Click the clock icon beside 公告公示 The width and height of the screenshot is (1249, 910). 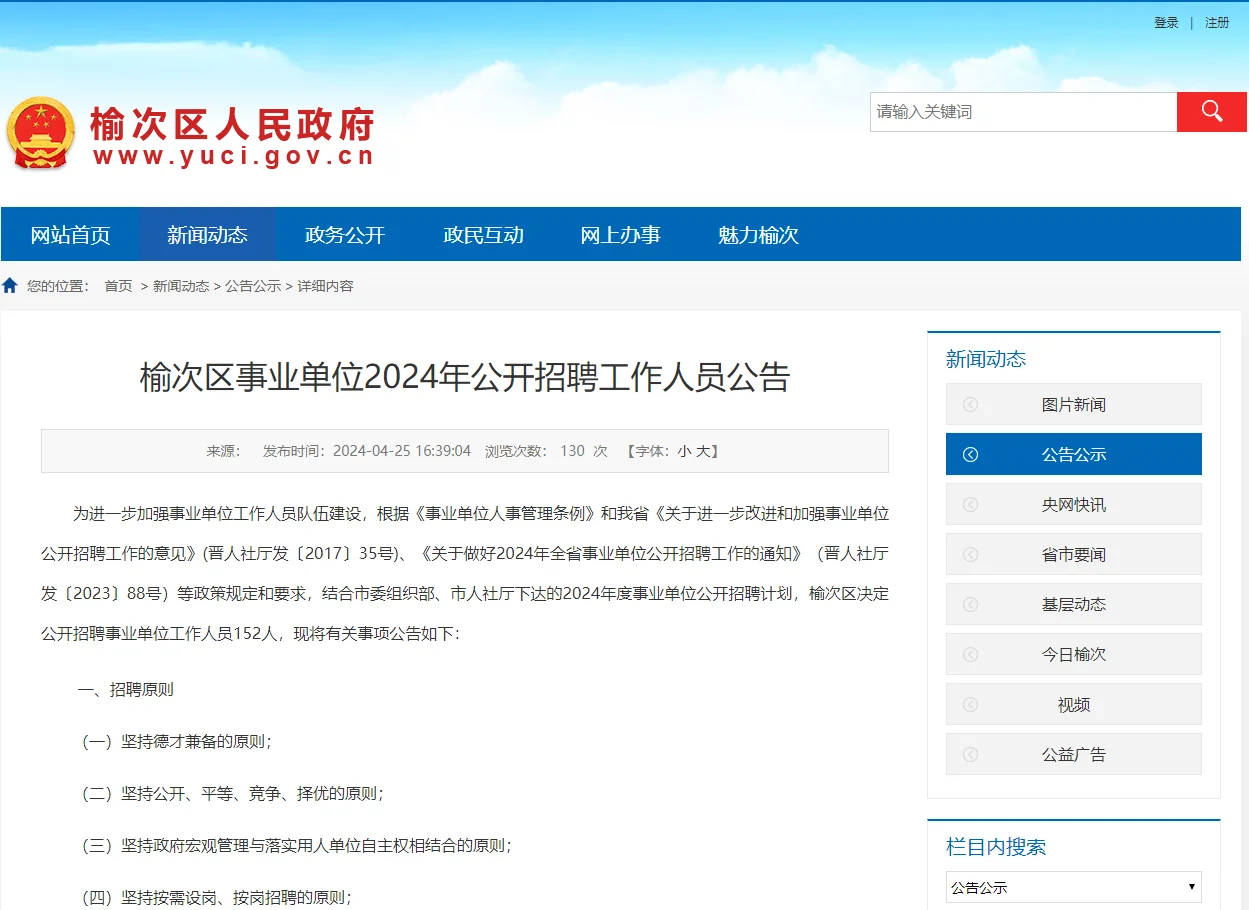pyautogui.click(x=969, y=454)
